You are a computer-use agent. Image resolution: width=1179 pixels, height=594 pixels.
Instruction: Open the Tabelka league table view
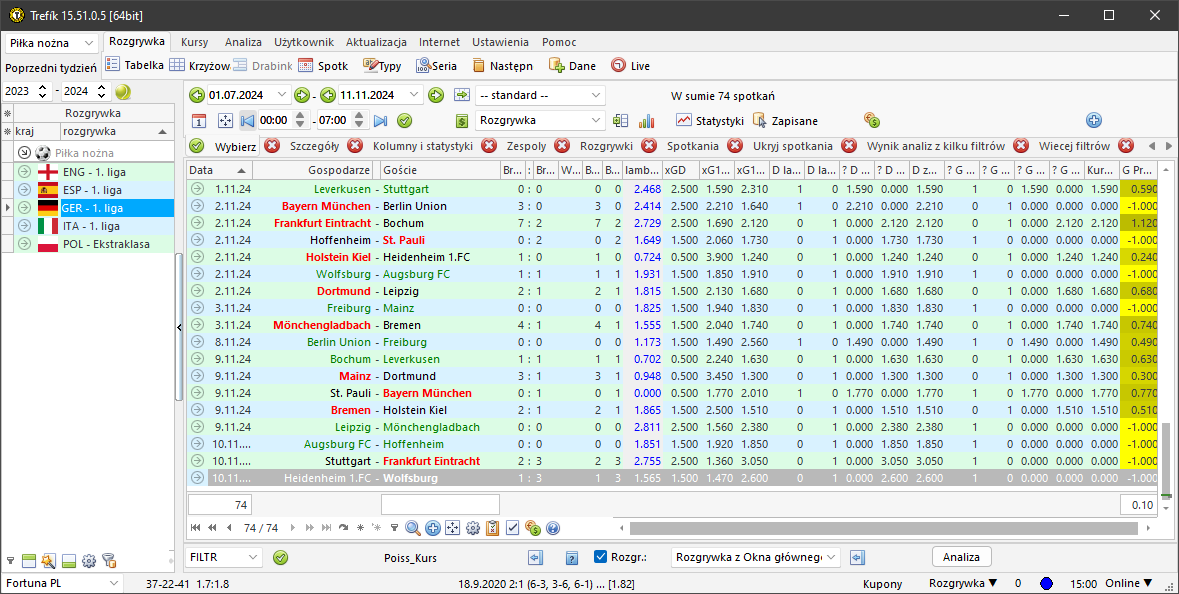point(135,66)
